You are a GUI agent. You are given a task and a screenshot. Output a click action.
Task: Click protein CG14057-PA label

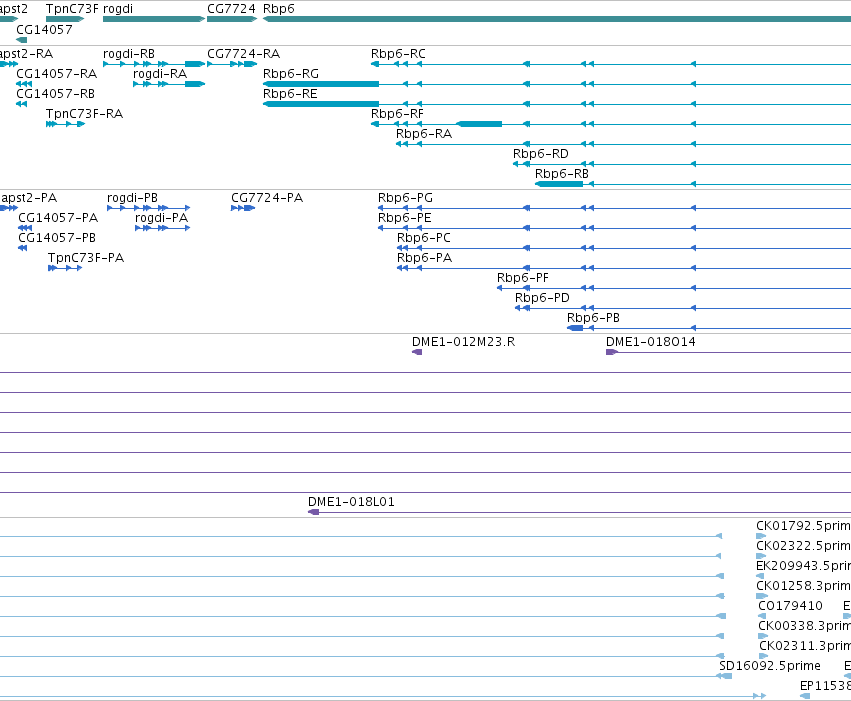click(58, 218)
